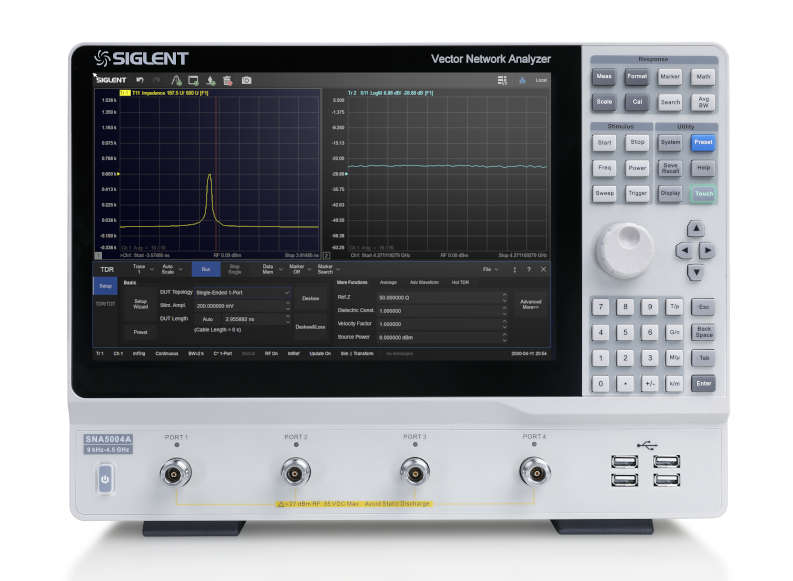Push the front-panel right arrow key
This screenshot has height=581, width=793.
click(x=707, y=250)
